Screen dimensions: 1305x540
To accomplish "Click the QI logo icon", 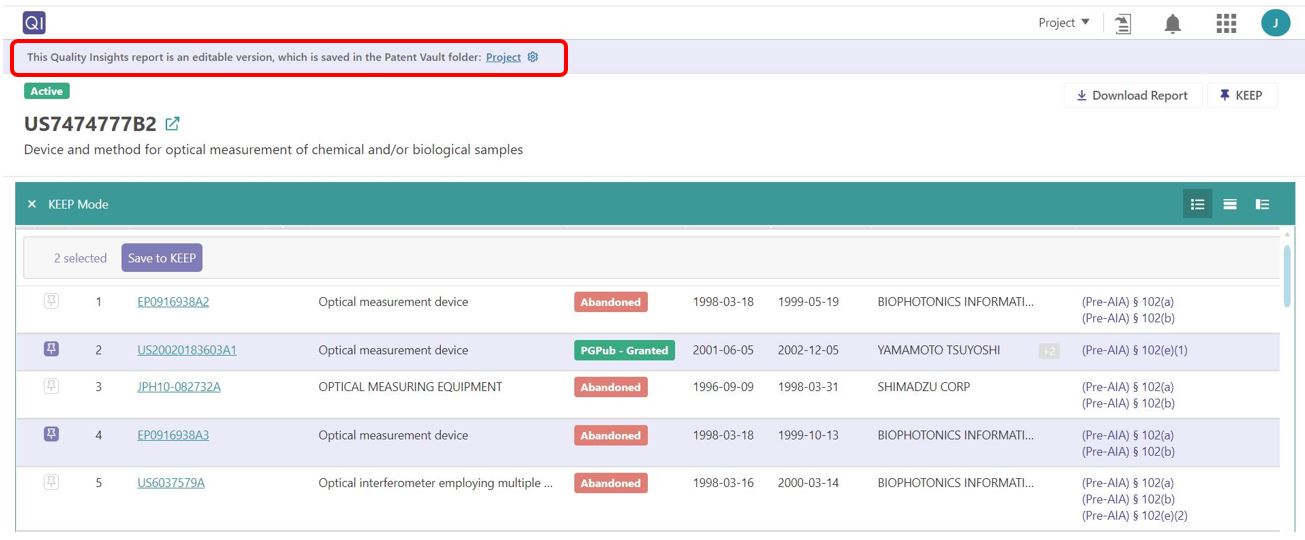I will click(34, 21).
